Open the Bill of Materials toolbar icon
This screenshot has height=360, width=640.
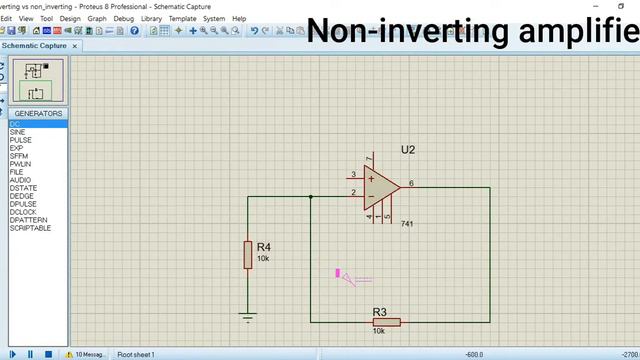[x=99, y=31]
